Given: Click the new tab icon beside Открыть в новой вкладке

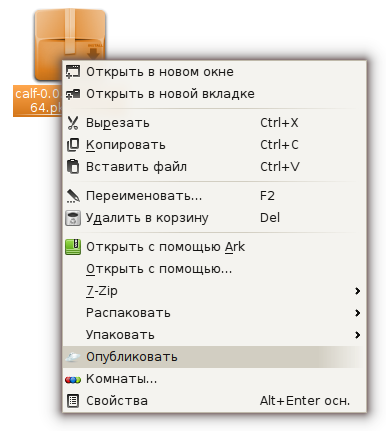Looking at the screenshot, I should [x=73, y=94].
